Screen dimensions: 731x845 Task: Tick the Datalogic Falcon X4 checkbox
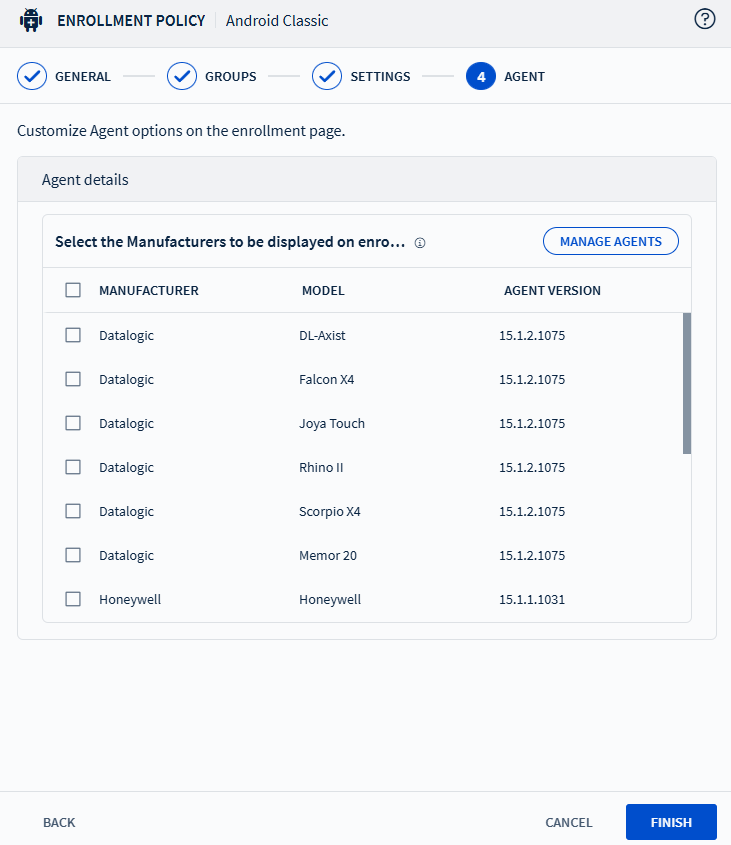(73, 379)
